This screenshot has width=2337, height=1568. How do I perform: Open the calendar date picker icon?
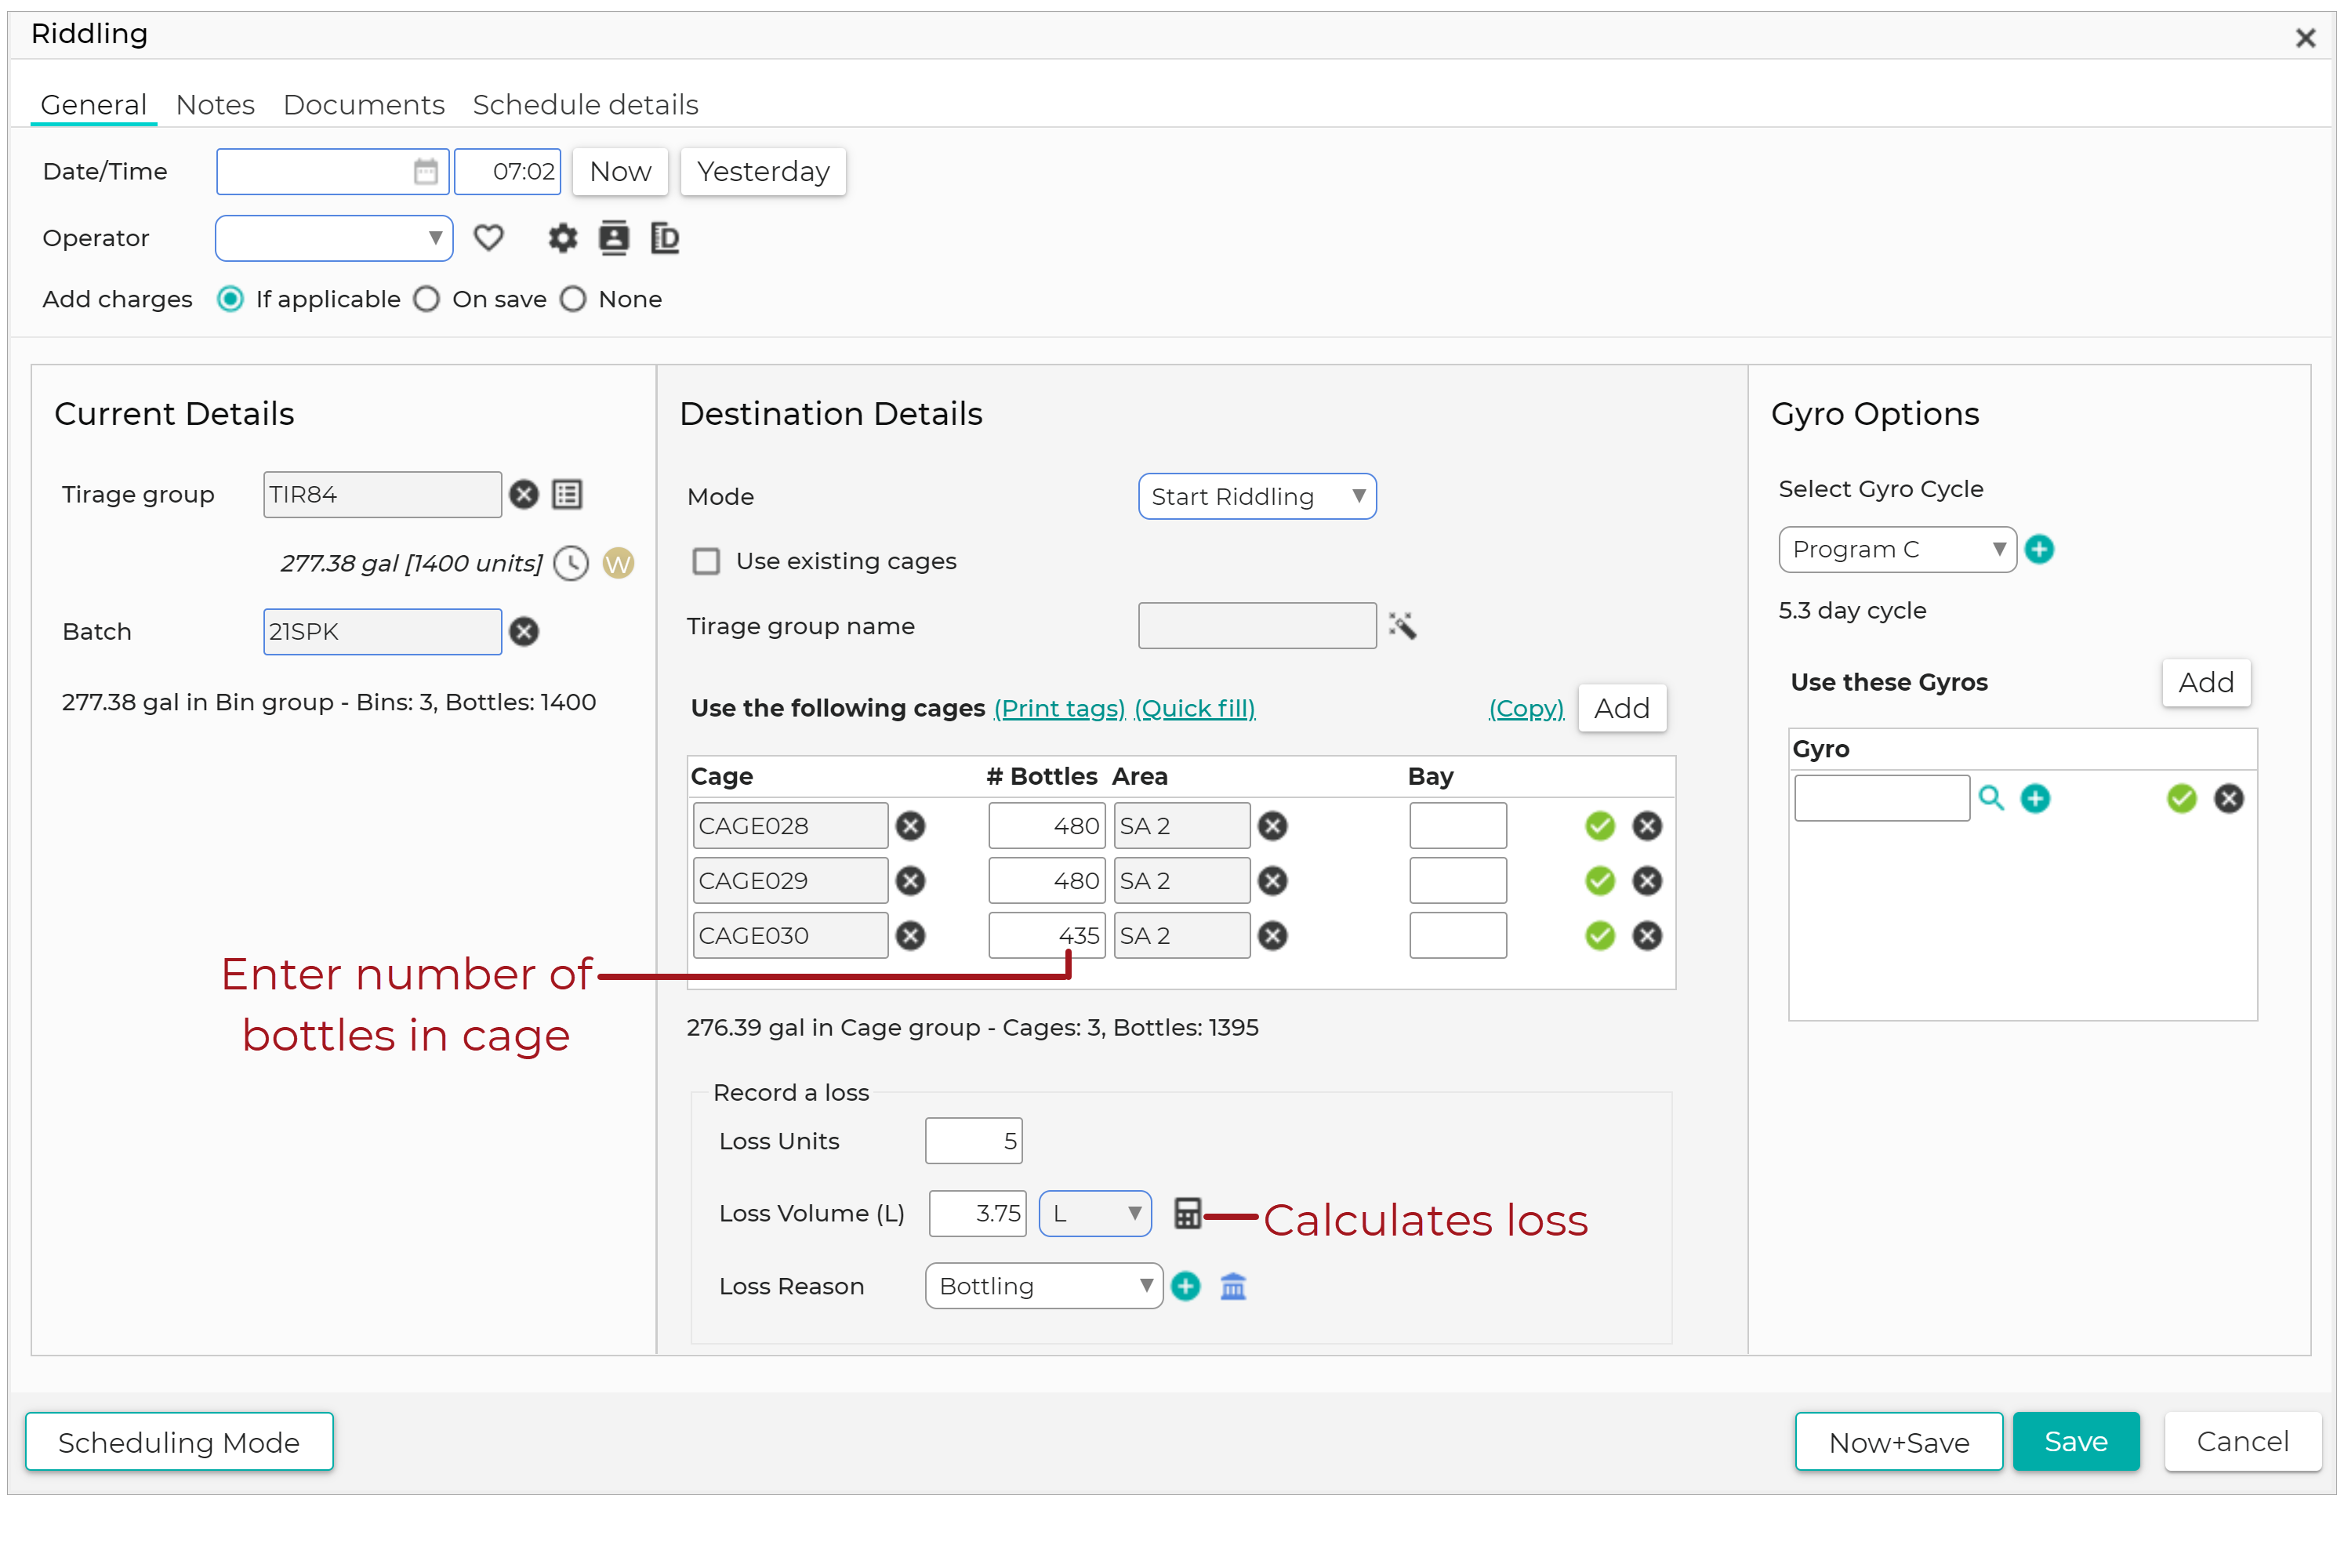[425, 172]
